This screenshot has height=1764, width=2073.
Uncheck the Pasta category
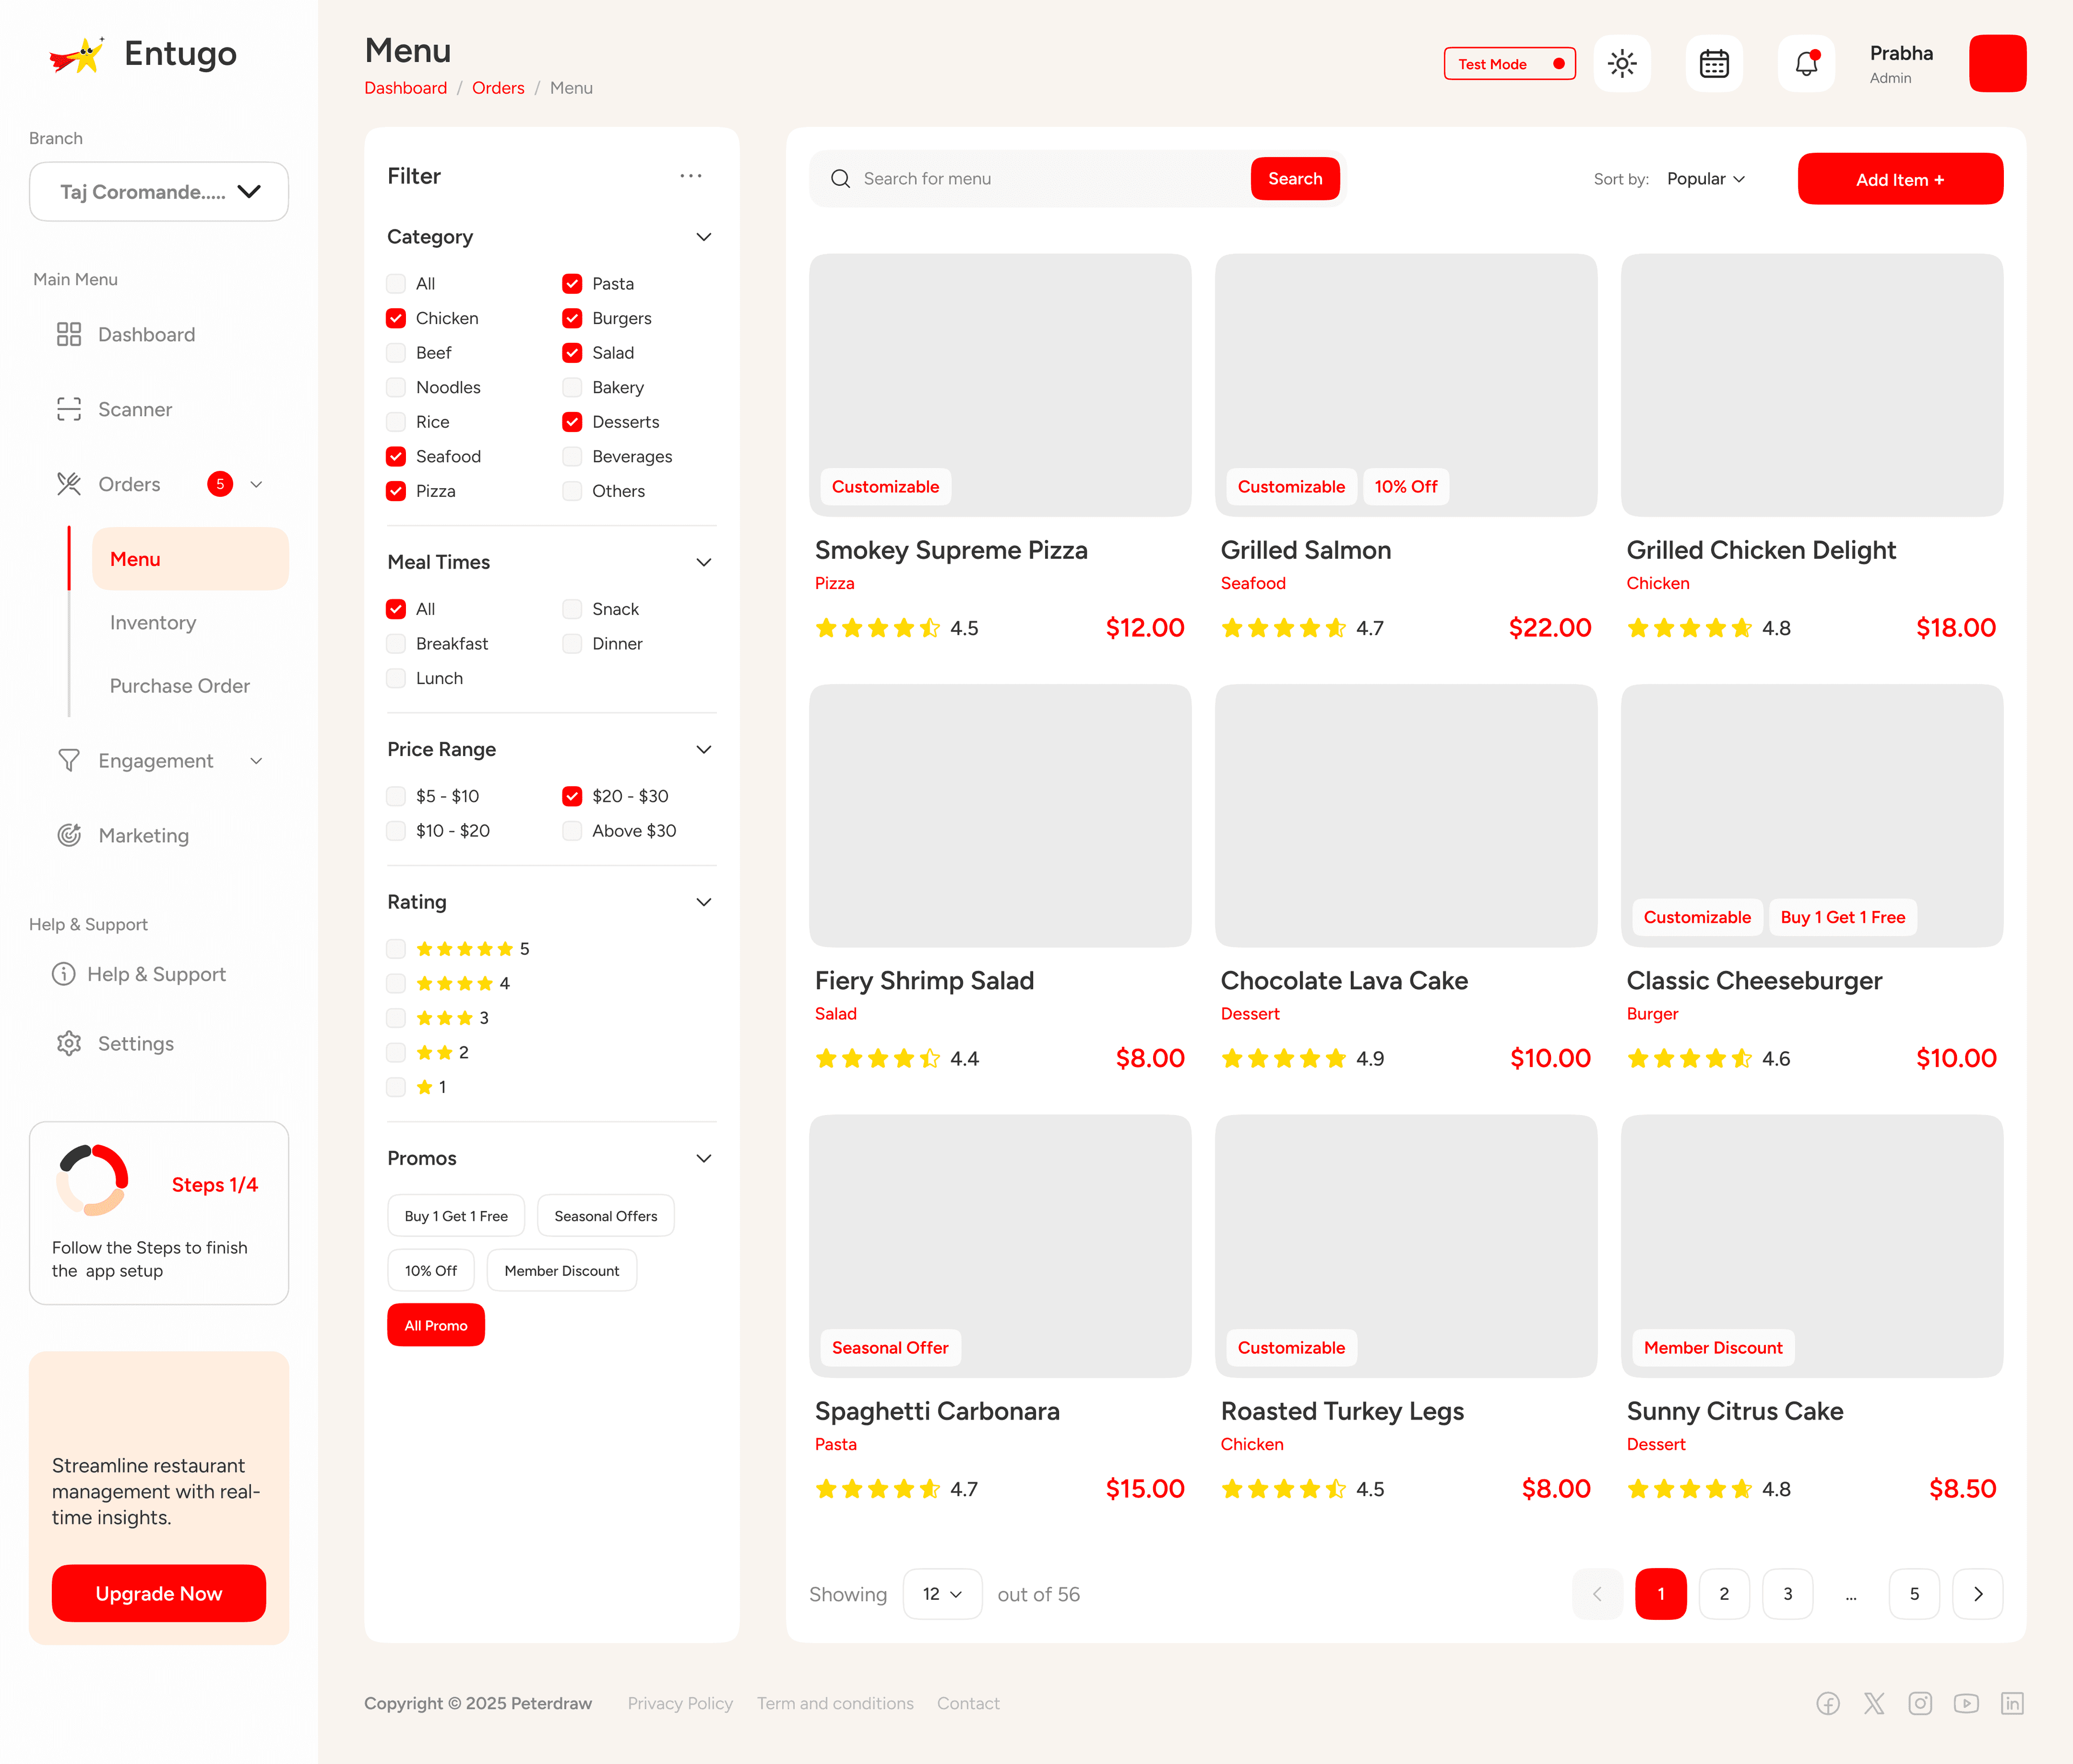click(x=572, y=284)
